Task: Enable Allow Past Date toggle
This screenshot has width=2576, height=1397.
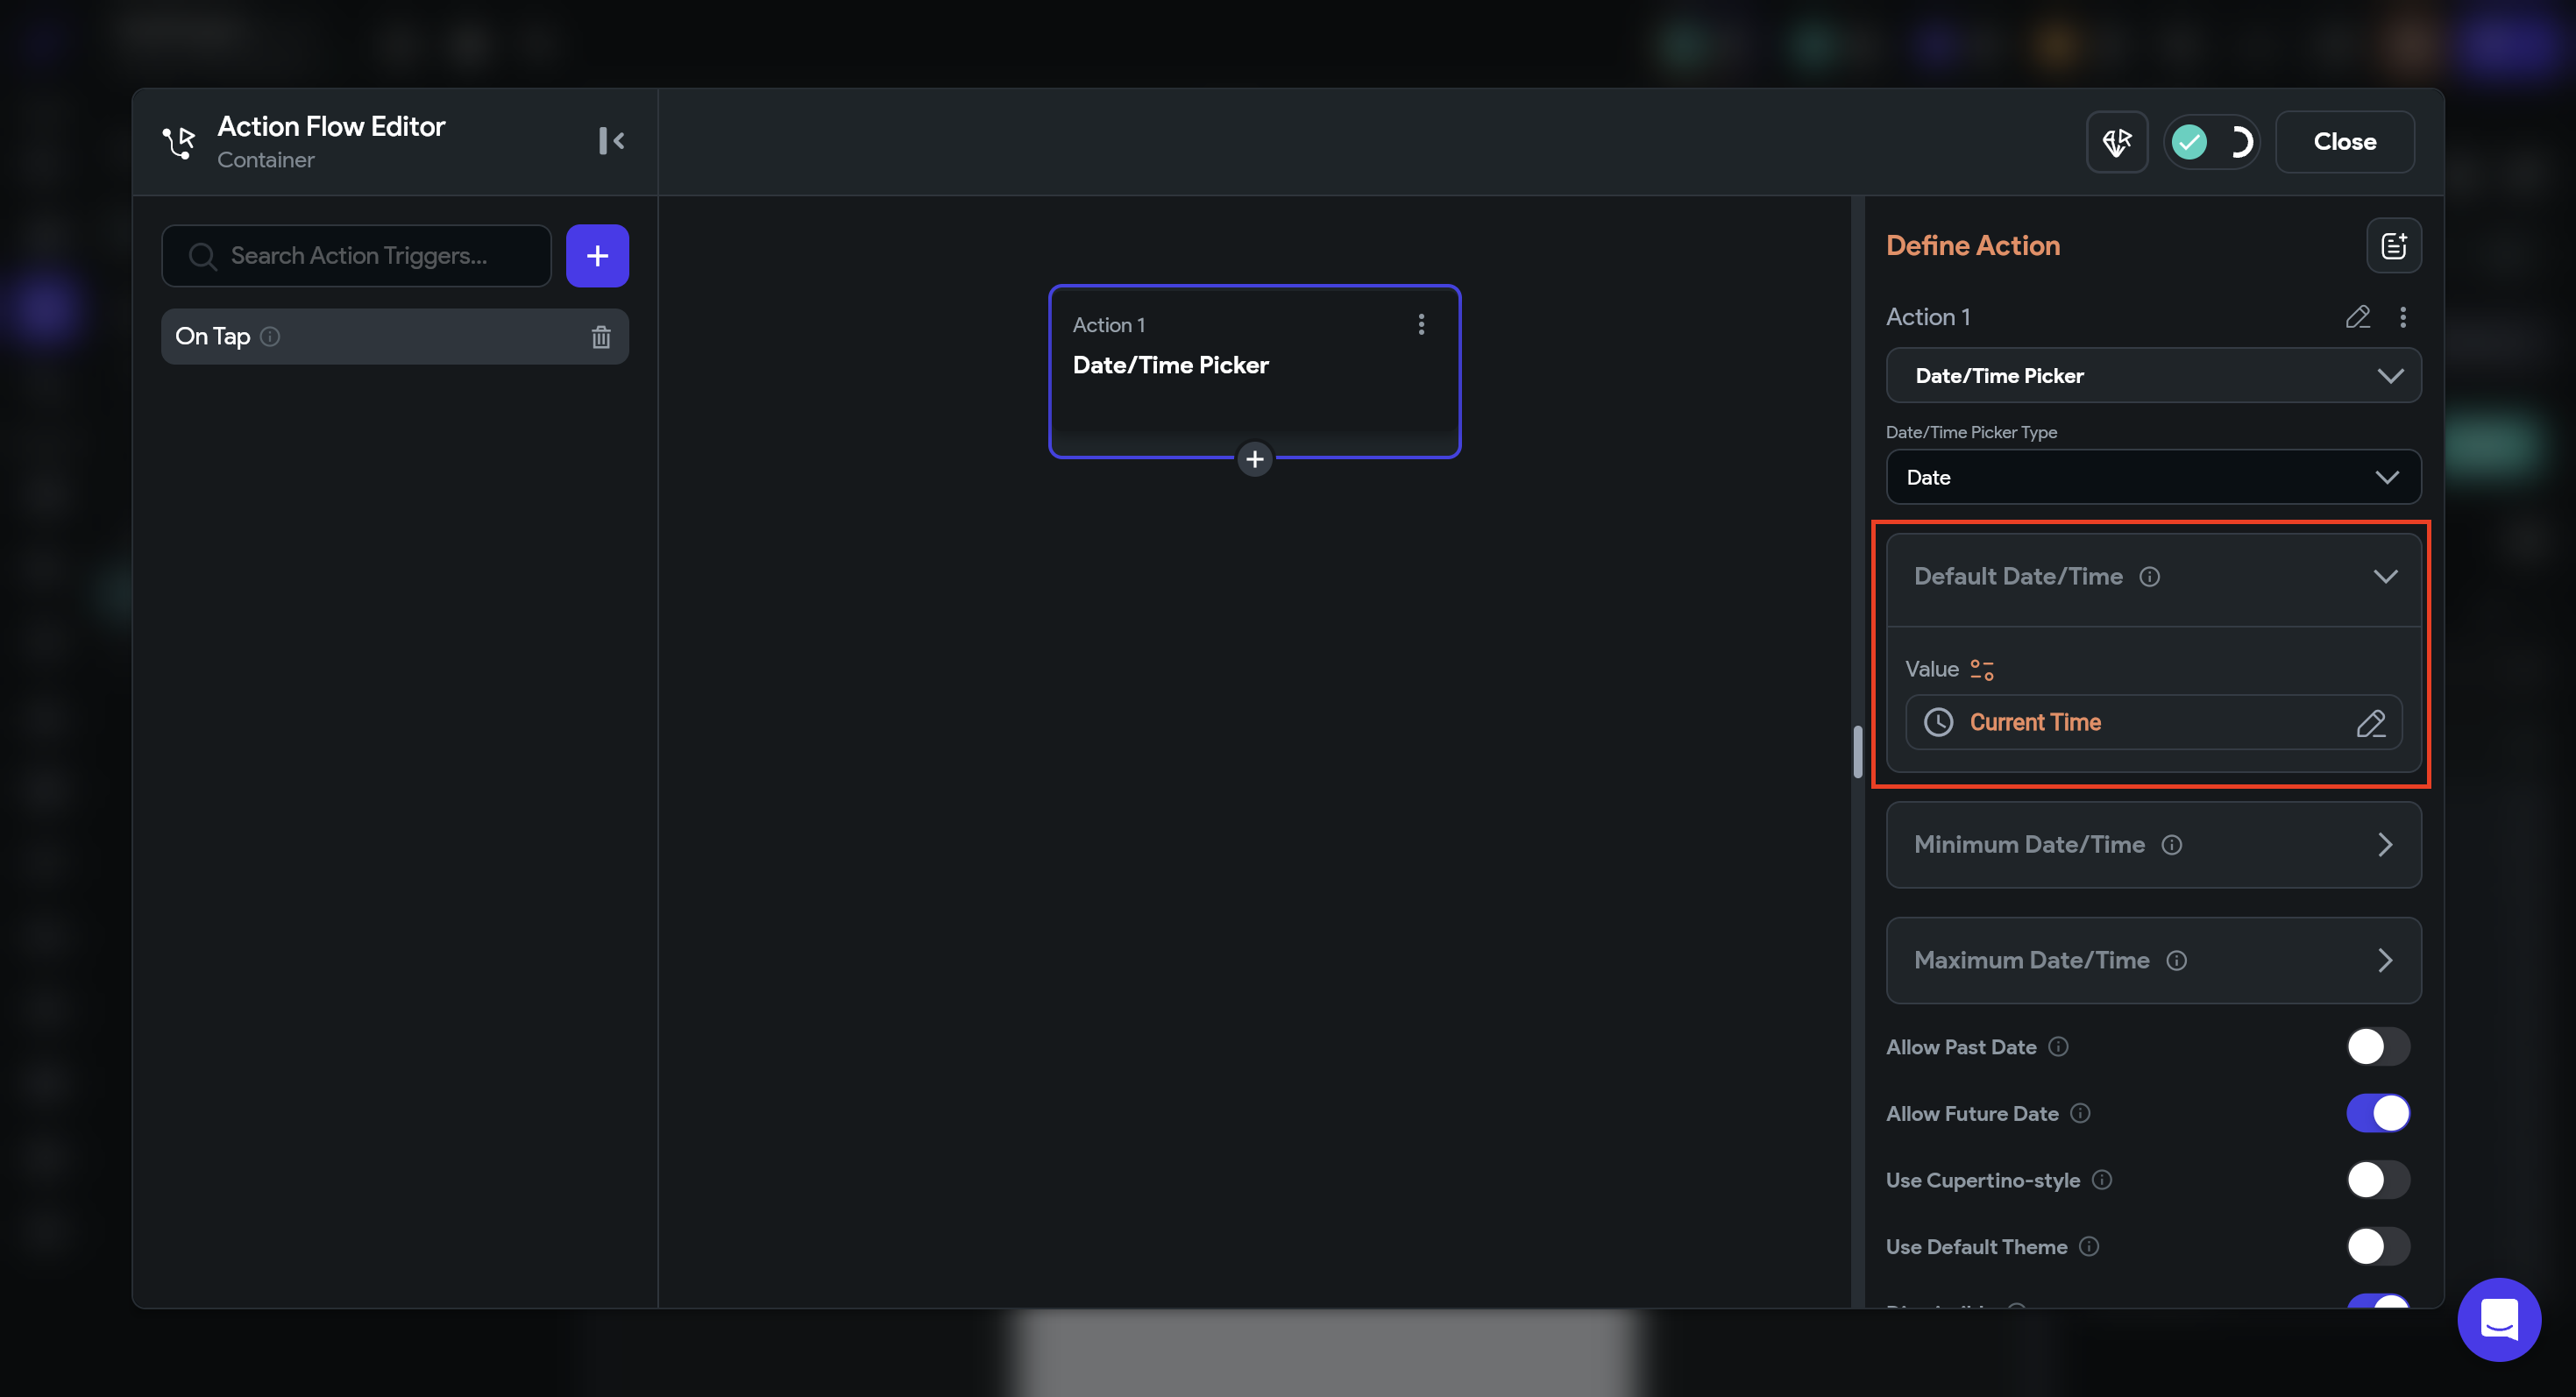Action: point(2377,1047)
